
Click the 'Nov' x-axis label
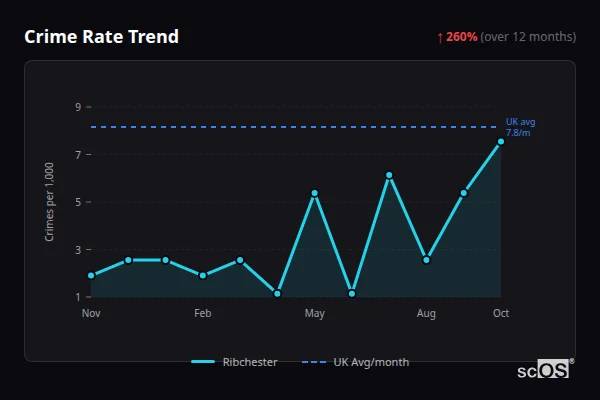pyautogui.click(x=91, y=313)
